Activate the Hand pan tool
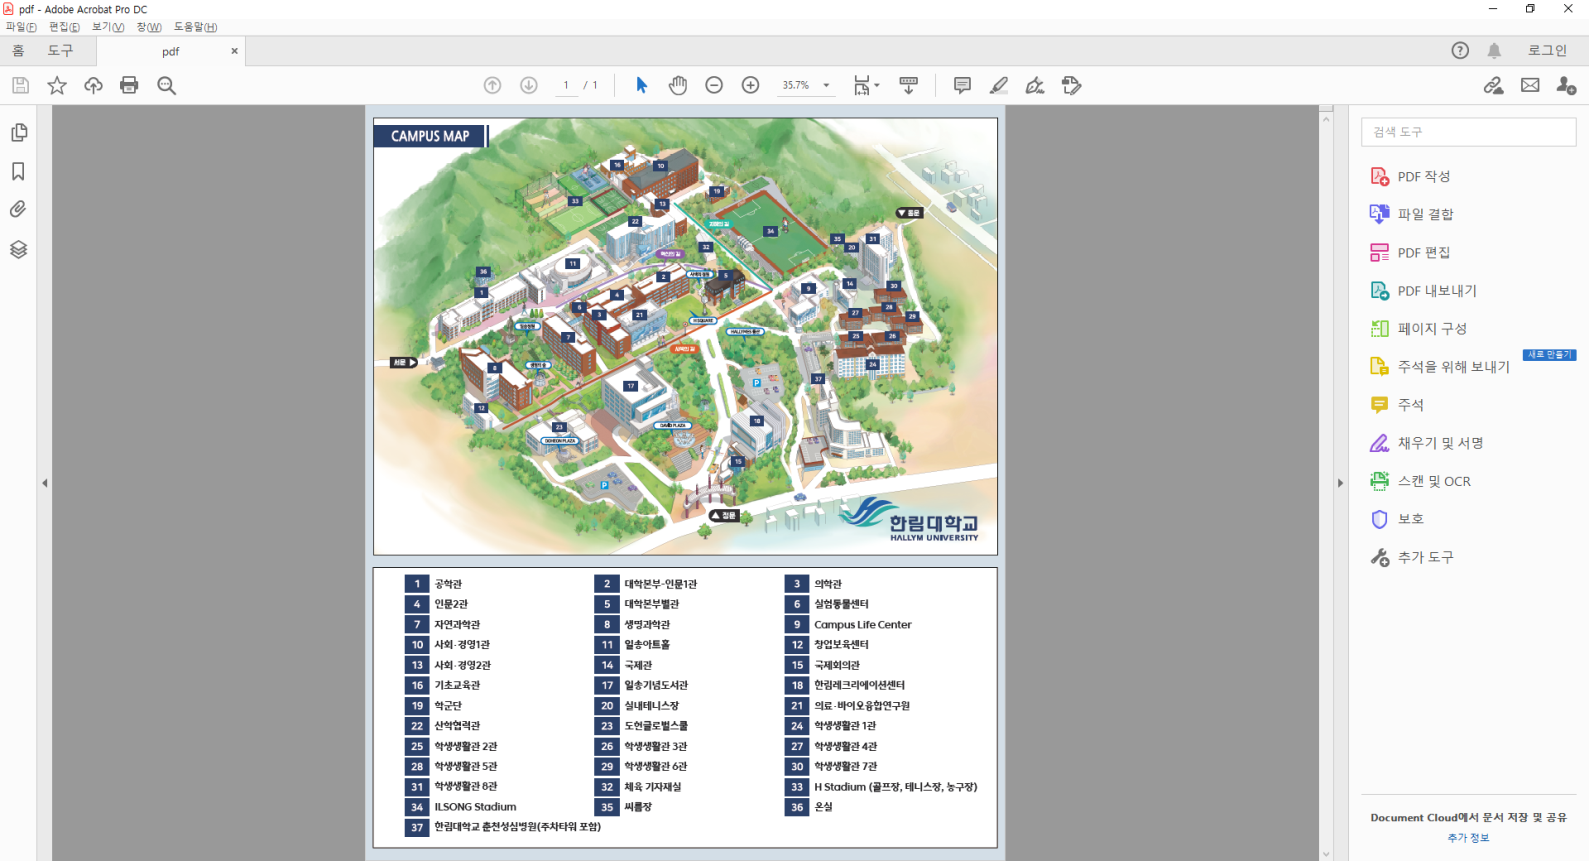1589x861 pixels. [678, 86]
